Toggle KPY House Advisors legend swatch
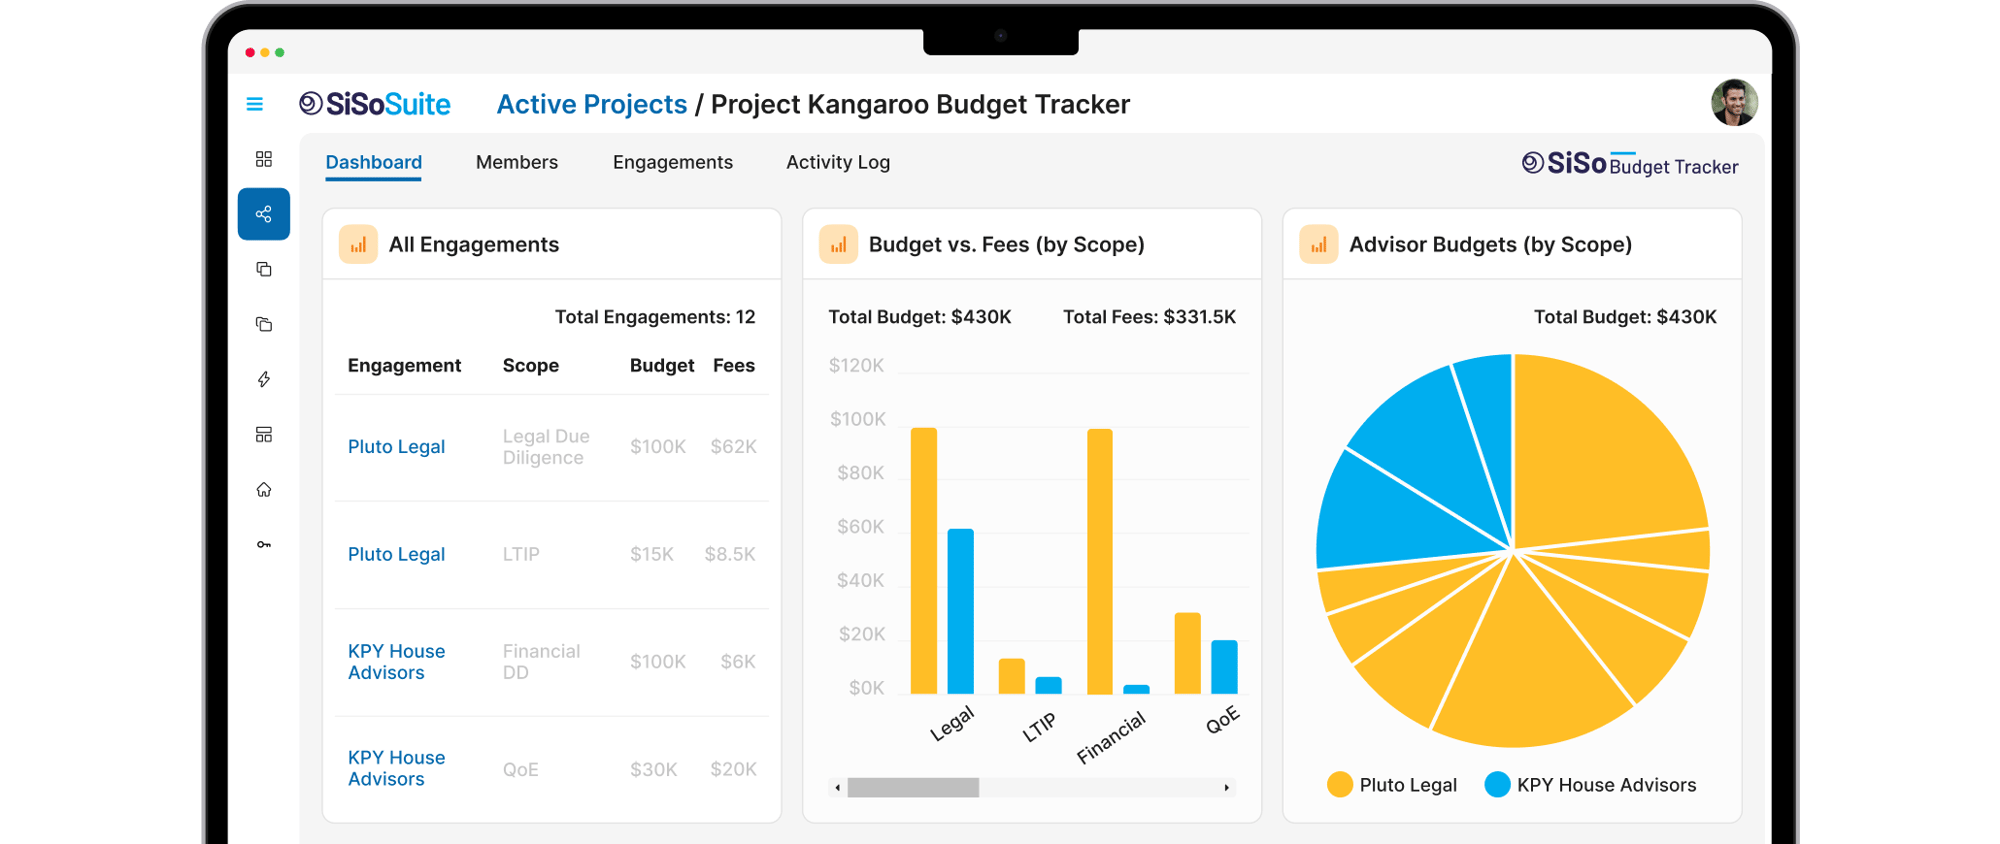This screenshot has height=844, width=2000. pos(1497,785)
